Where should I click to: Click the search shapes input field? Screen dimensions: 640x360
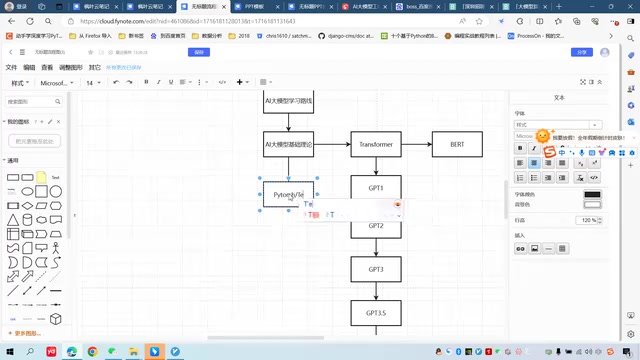point(34,102)
